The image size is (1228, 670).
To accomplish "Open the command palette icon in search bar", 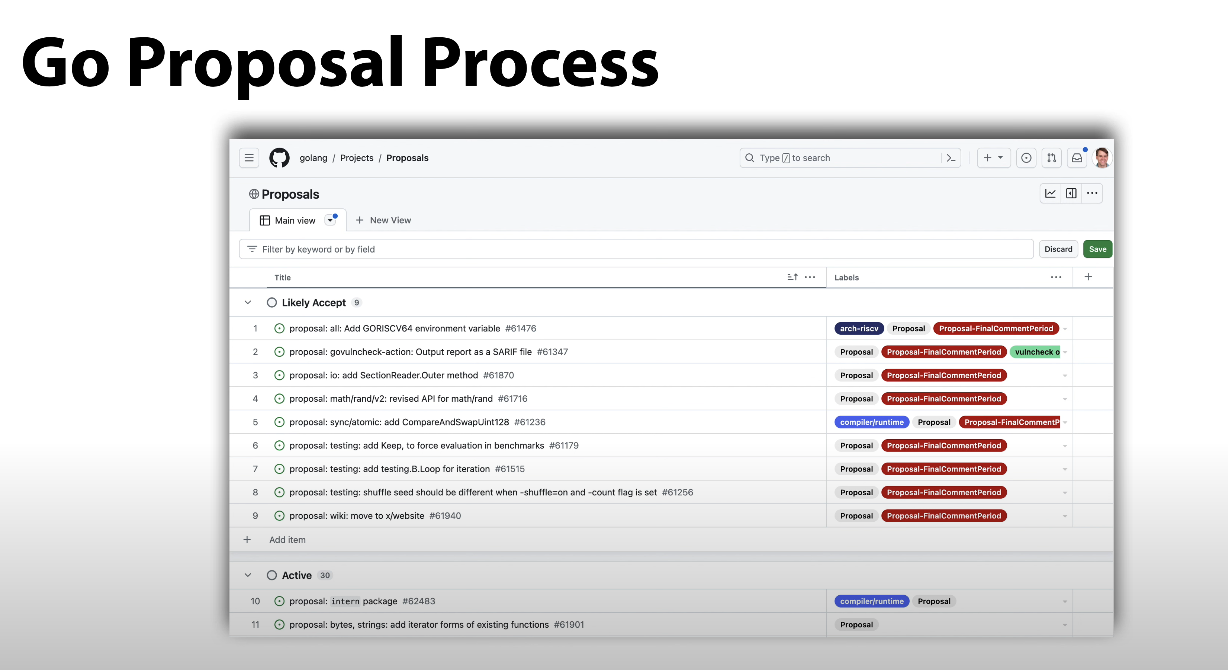I will click(952, 158).
